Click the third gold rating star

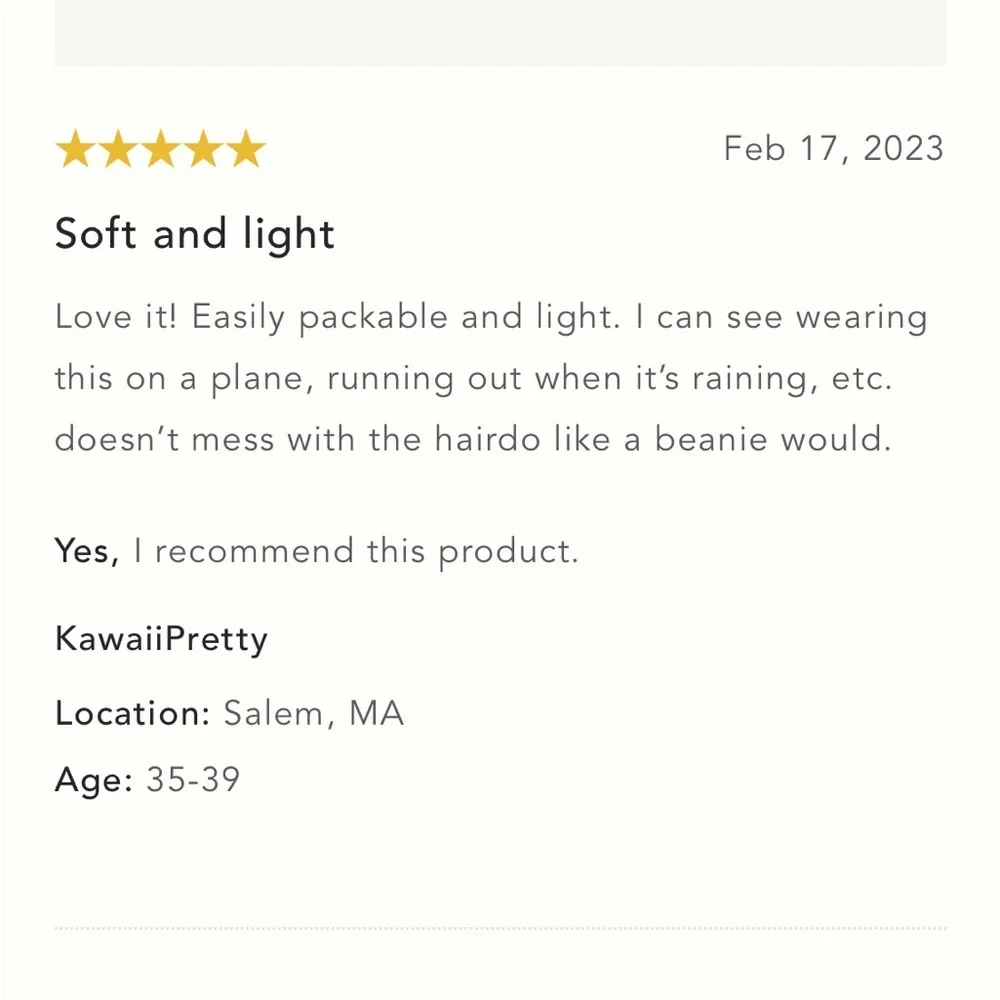tap(161, 149)
